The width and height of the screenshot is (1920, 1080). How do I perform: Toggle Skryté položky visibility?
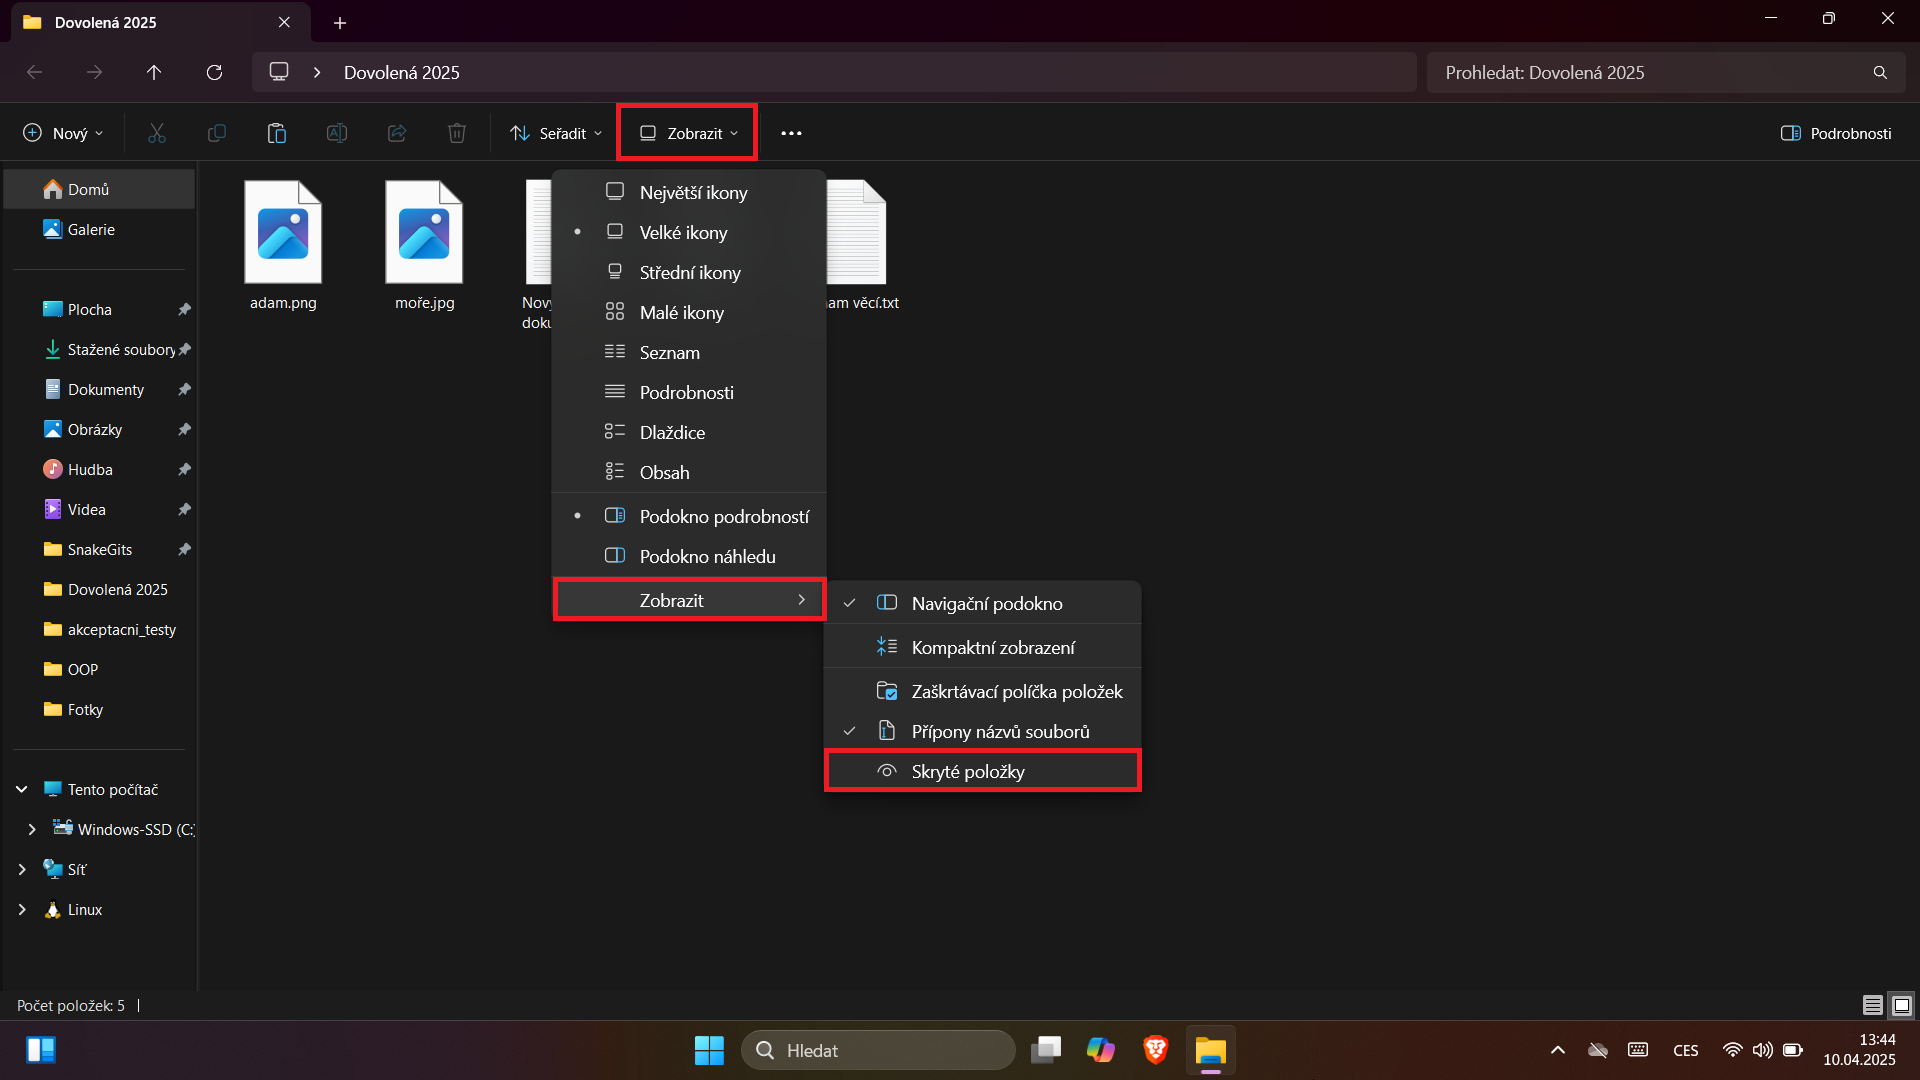coord(967,771)
